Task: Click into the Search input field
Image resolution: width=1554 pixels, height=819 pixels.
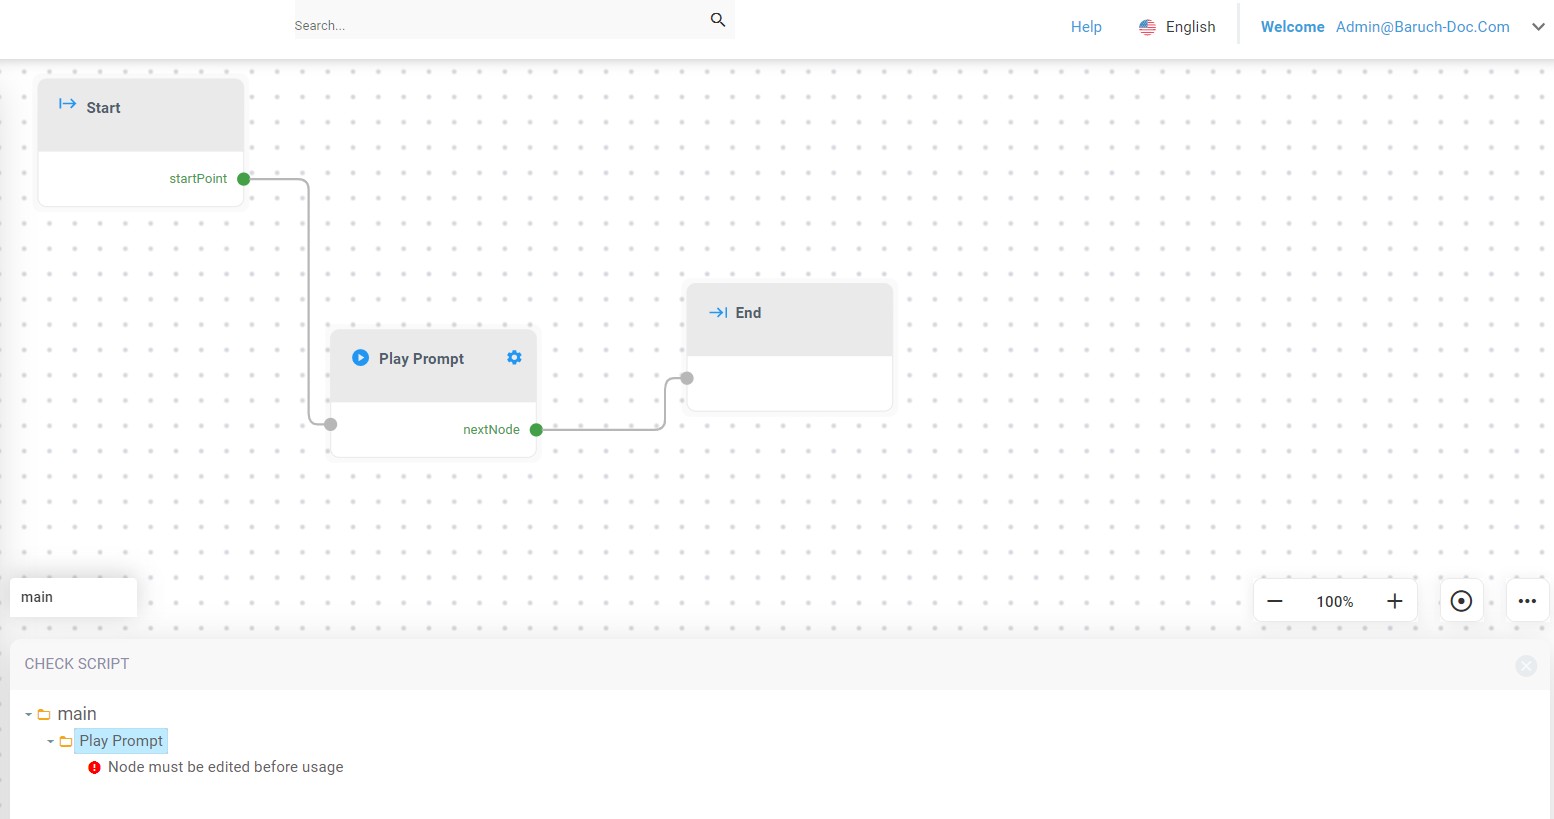Action: point(495,25)
